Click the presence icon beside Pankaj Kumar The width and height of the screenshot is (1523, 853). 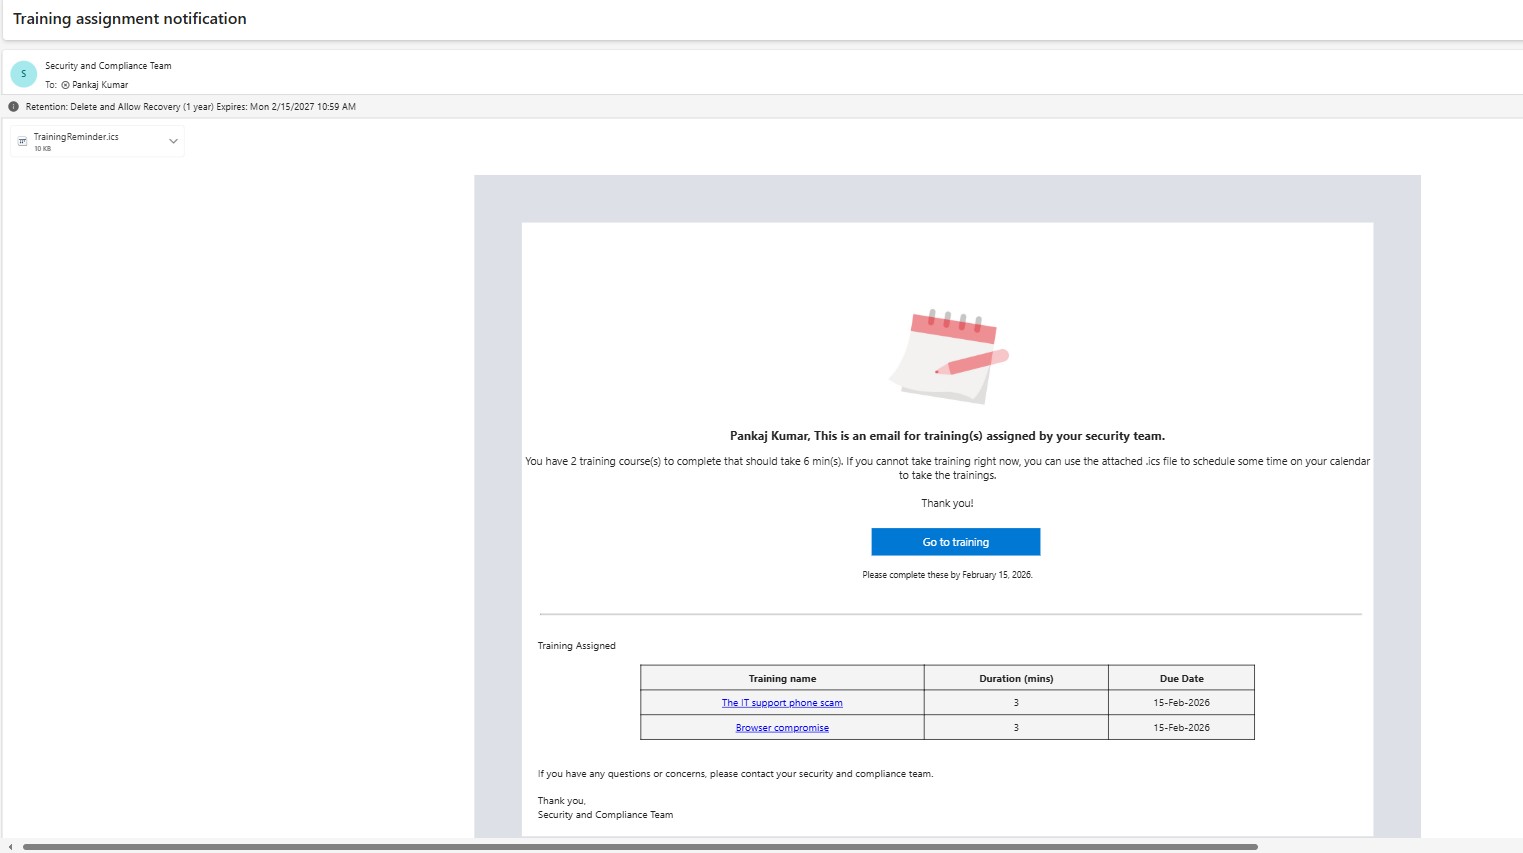66,85
